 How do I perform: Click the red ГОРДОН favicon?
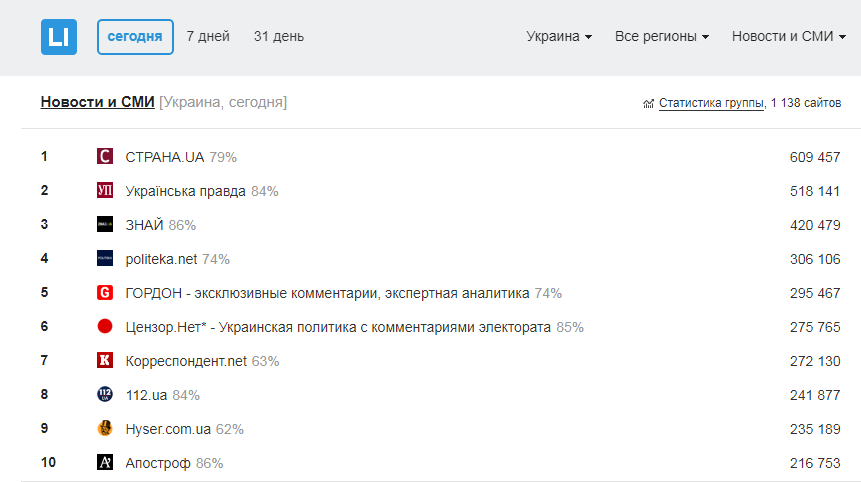(x=105, y=293)
